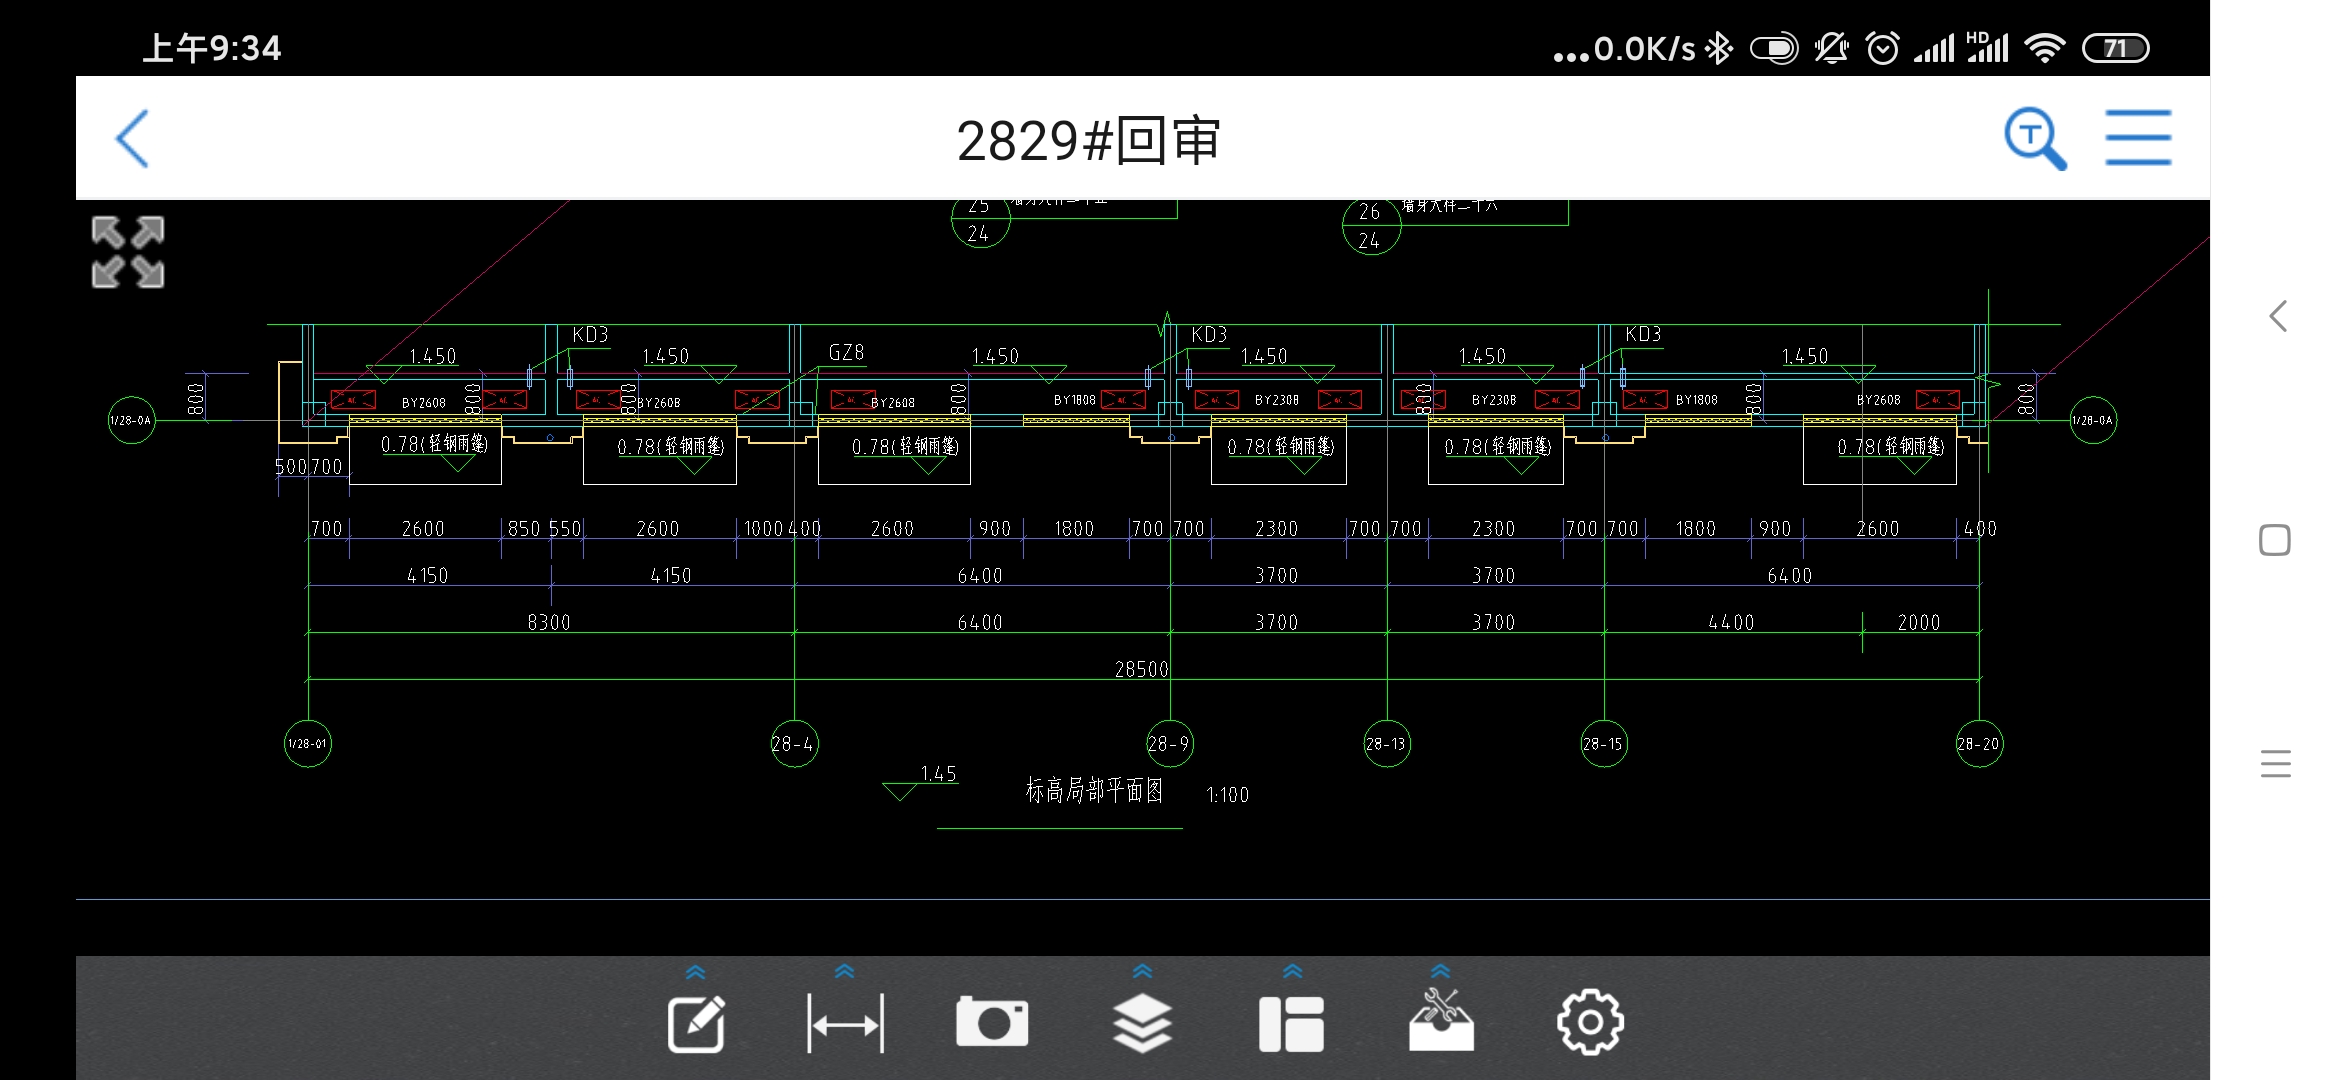Image resolution: width=2340 pixels, height=1080 pixels.
Task: Tap axis bubble 1/28-01
Action: point(308,743)
